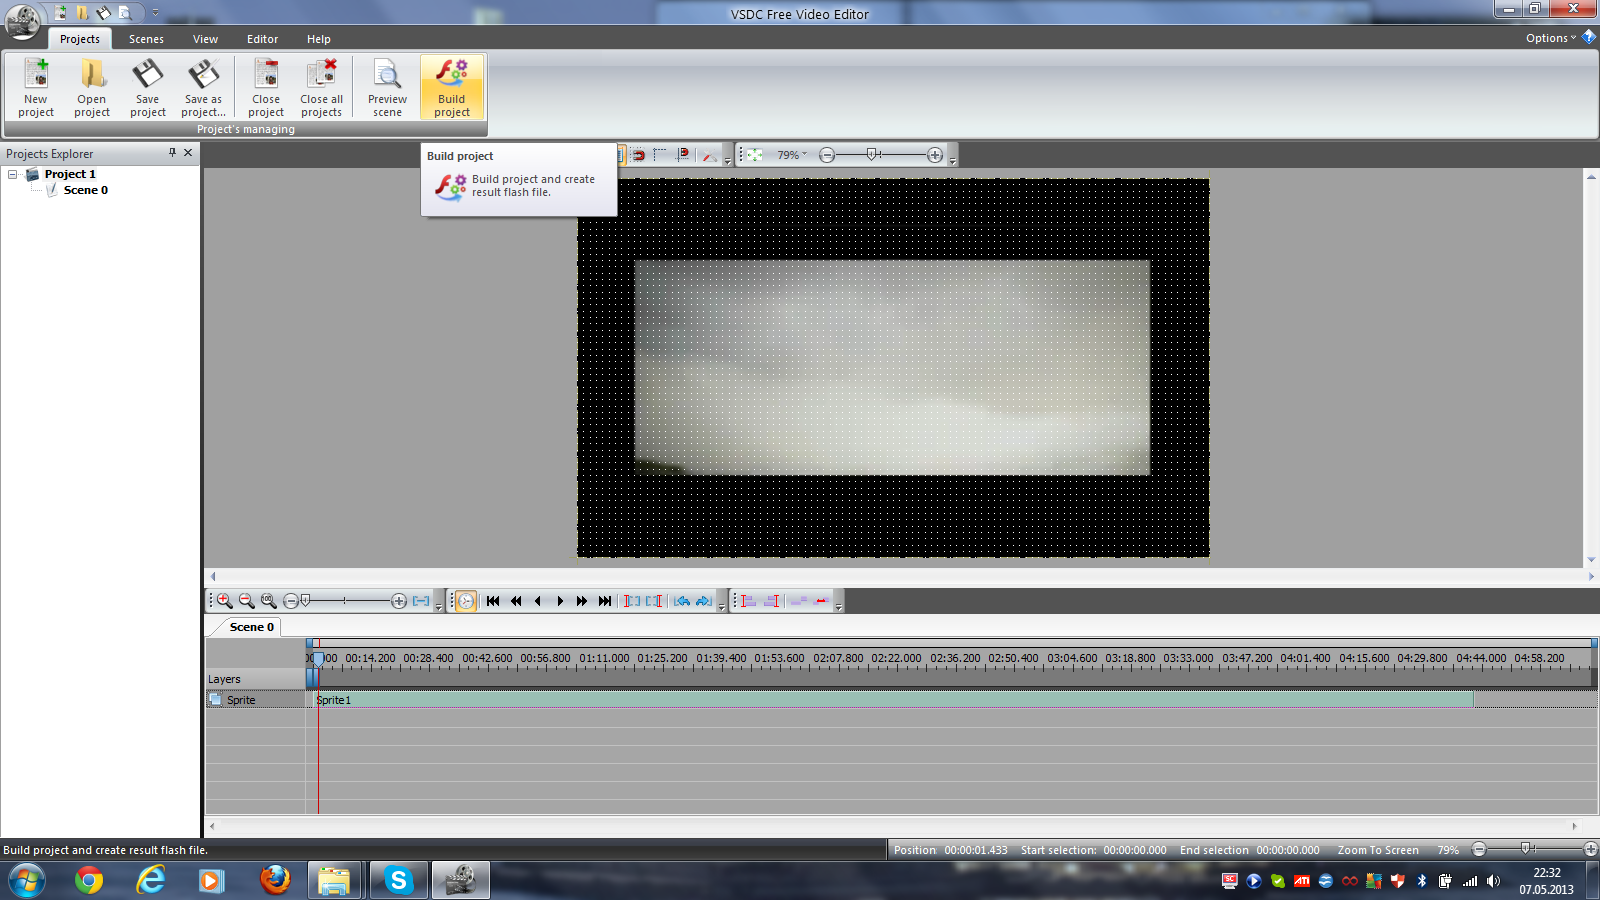Open Skype from the Windows taskbar
This screenshot has width=1600, height=900.
[x=398, y=880]
